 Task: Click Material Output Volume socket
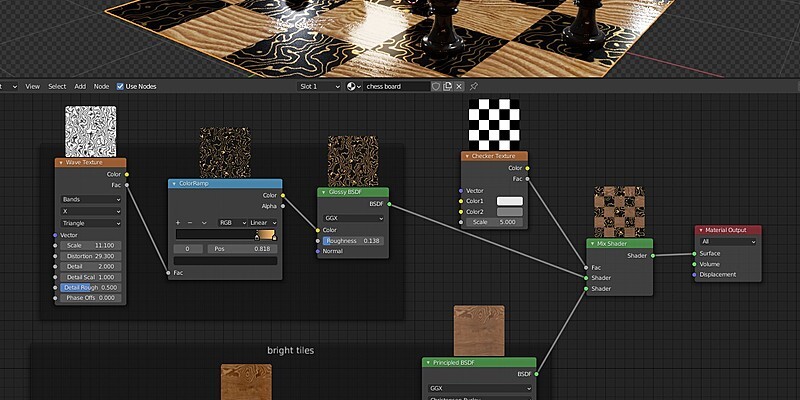[x=694, y=264]
